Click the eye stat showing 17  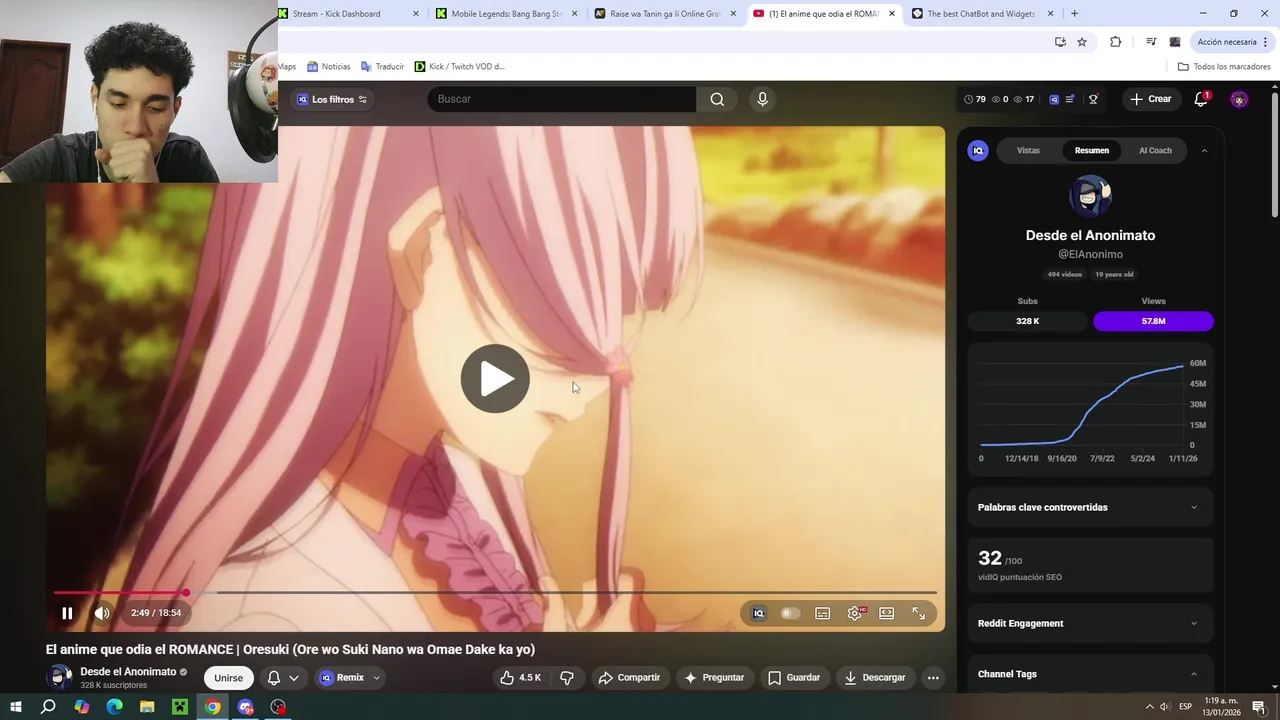[1024, 99]
